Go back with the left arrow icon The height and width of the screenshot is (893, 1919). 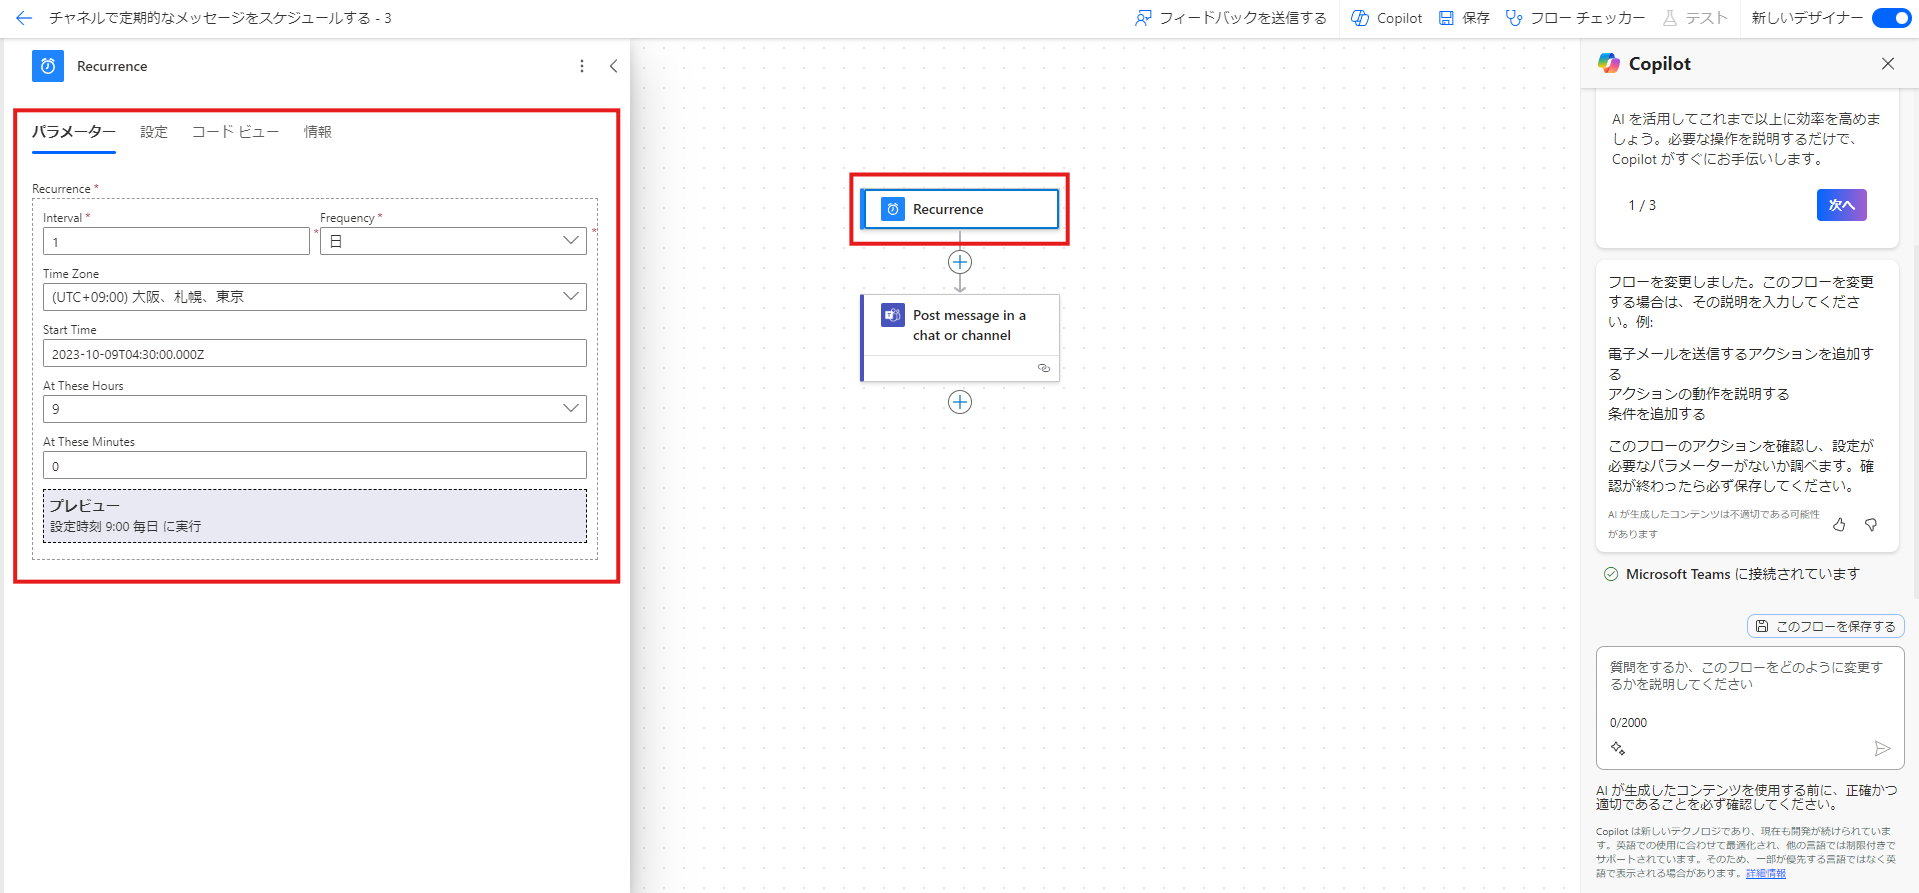[24, 18]
